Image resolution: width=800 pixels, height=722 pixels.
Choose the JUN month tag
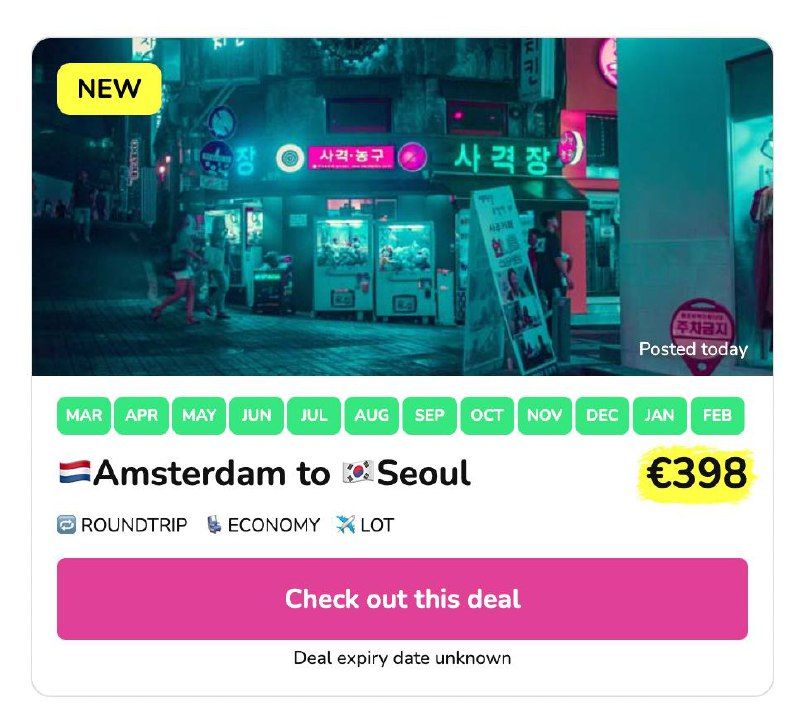coord(256,416)
